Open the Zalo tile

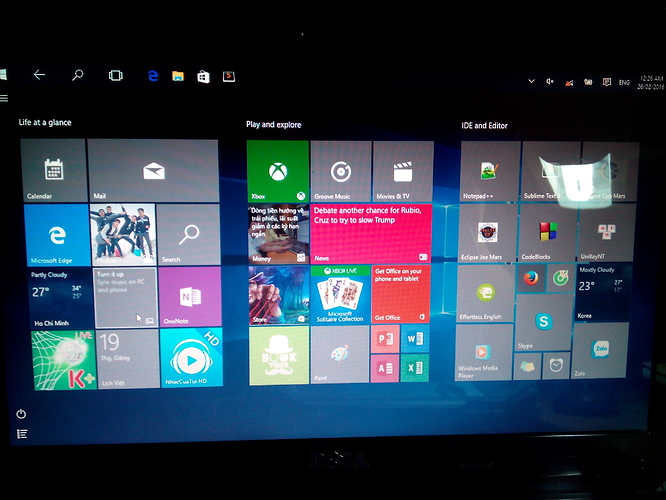coord(599,350)
